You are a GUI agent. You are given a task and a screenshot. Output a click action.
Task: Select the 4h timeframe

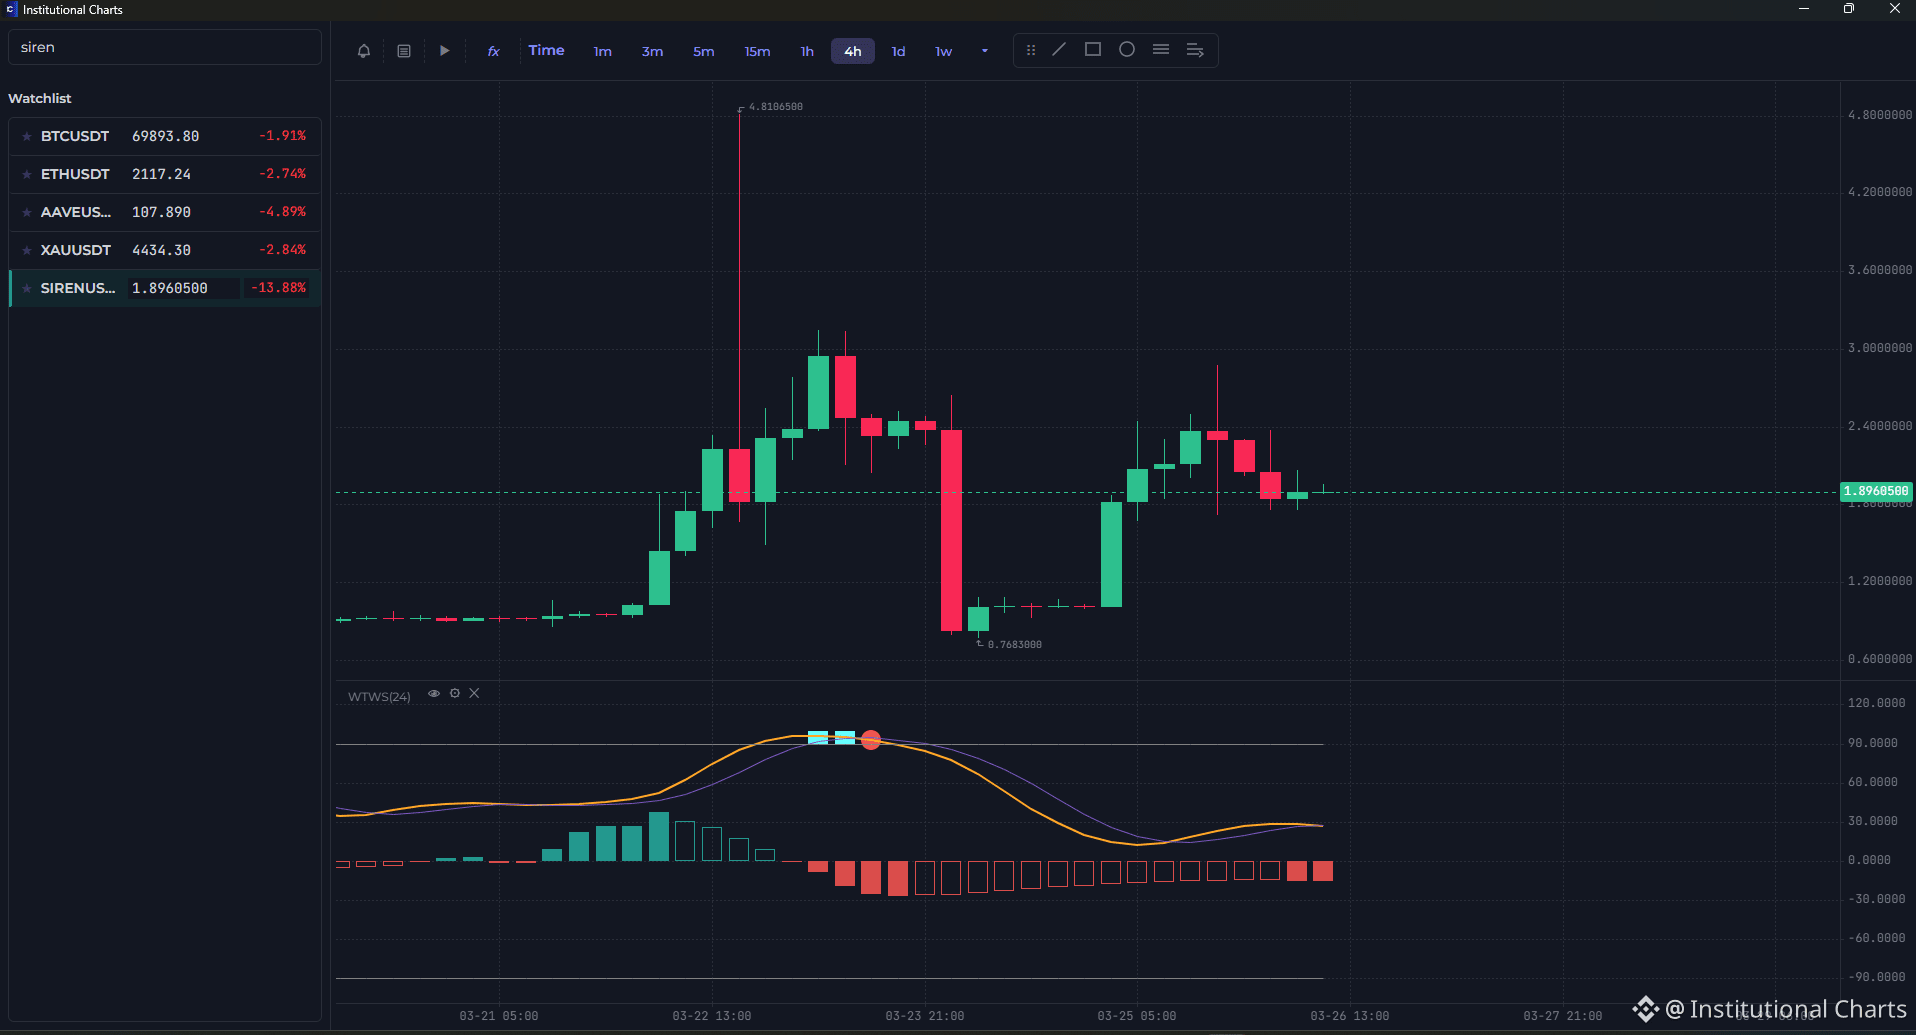click(852, 51)
